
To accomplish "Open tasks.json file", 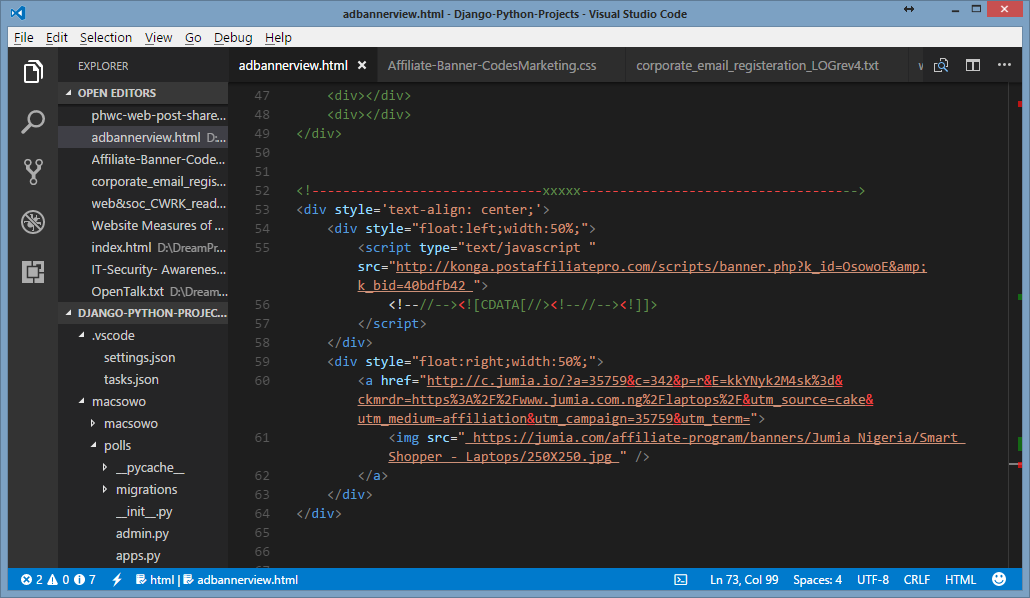I will (x=143, y=379).
